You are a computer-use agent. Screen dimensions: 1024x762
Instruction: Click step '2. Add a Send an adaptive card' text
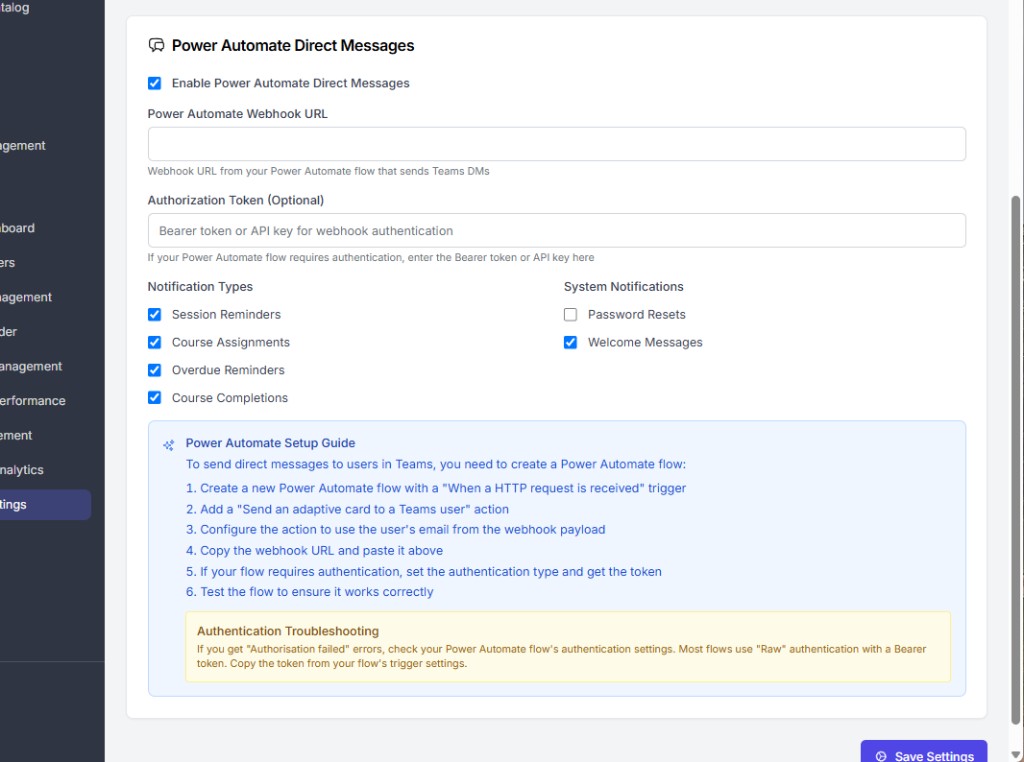(347, 509)
